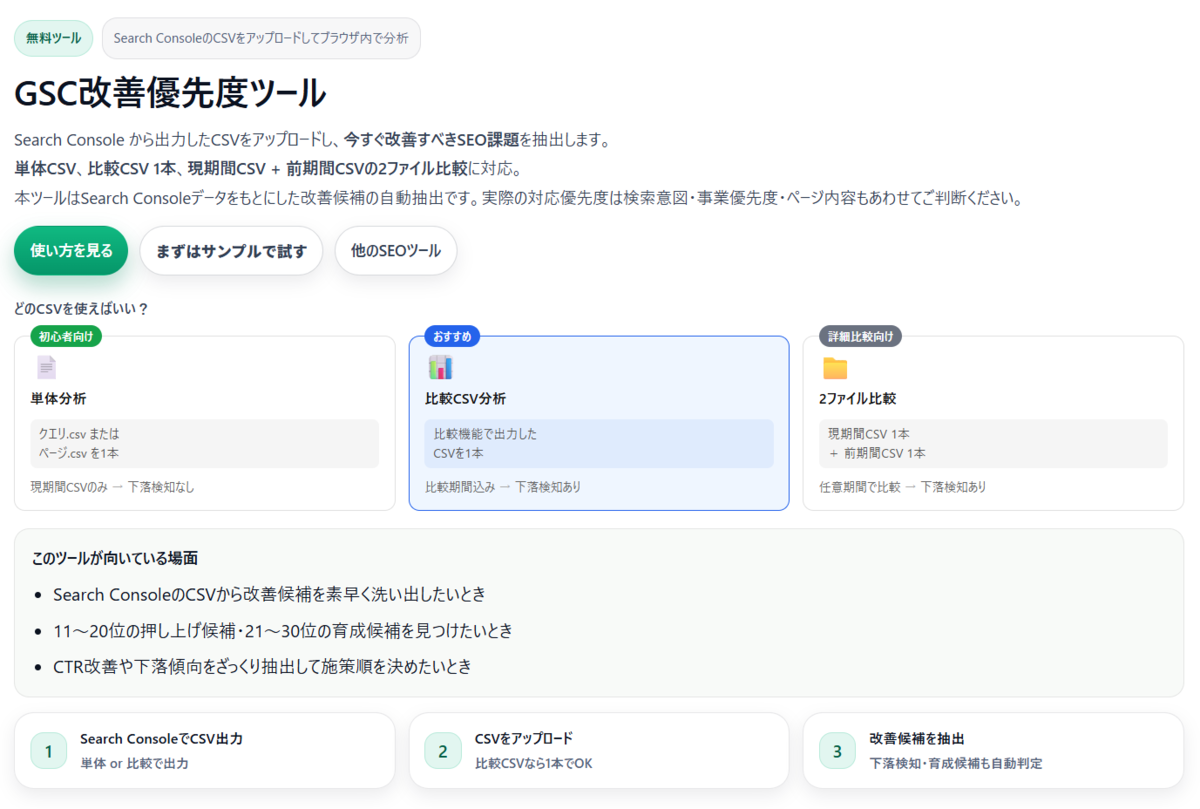Click the 今すぐ改善すべきSEO課題 bold text
The image size is (1200, 809).
(x=431, y=139)
